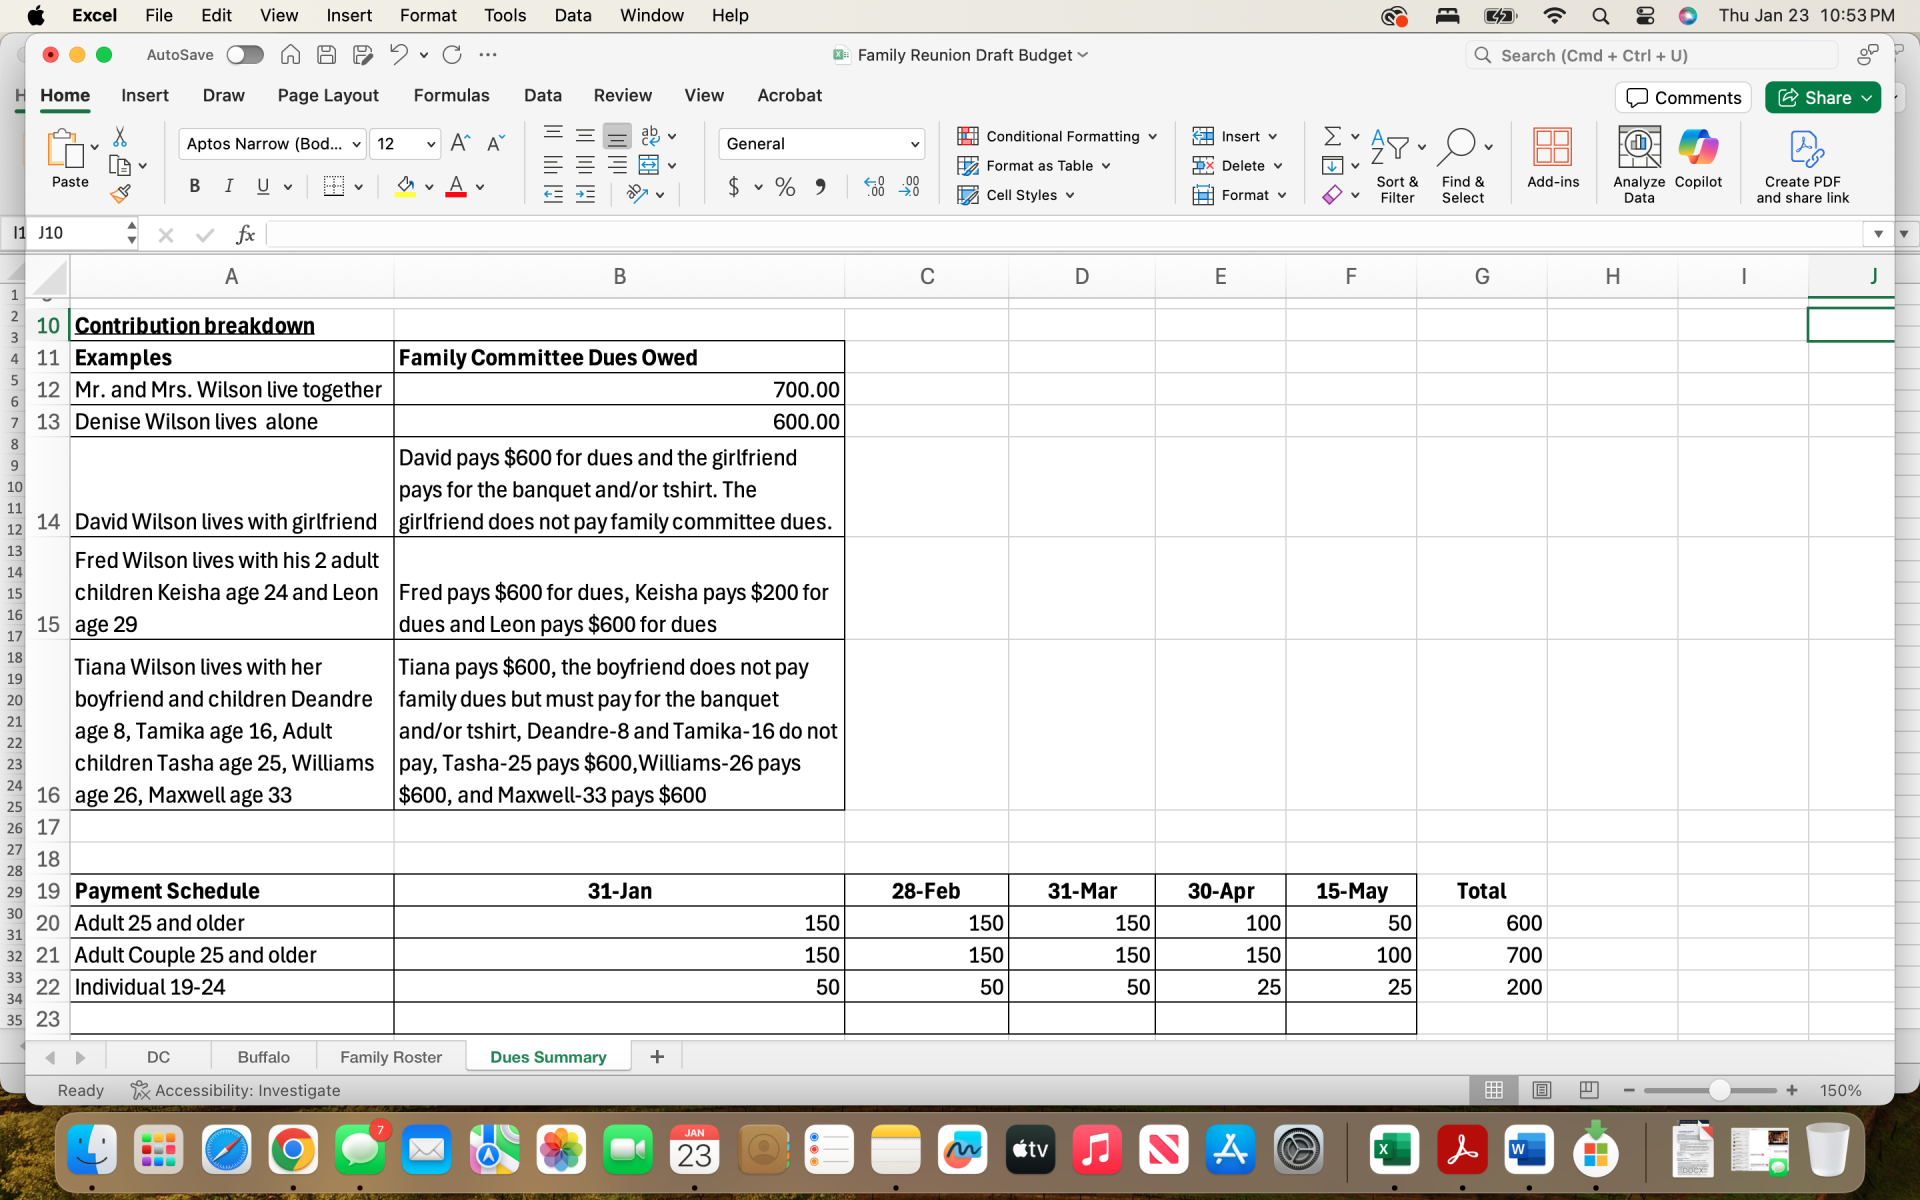
Task: Click the Comments button
Action: pos(1683,97)
